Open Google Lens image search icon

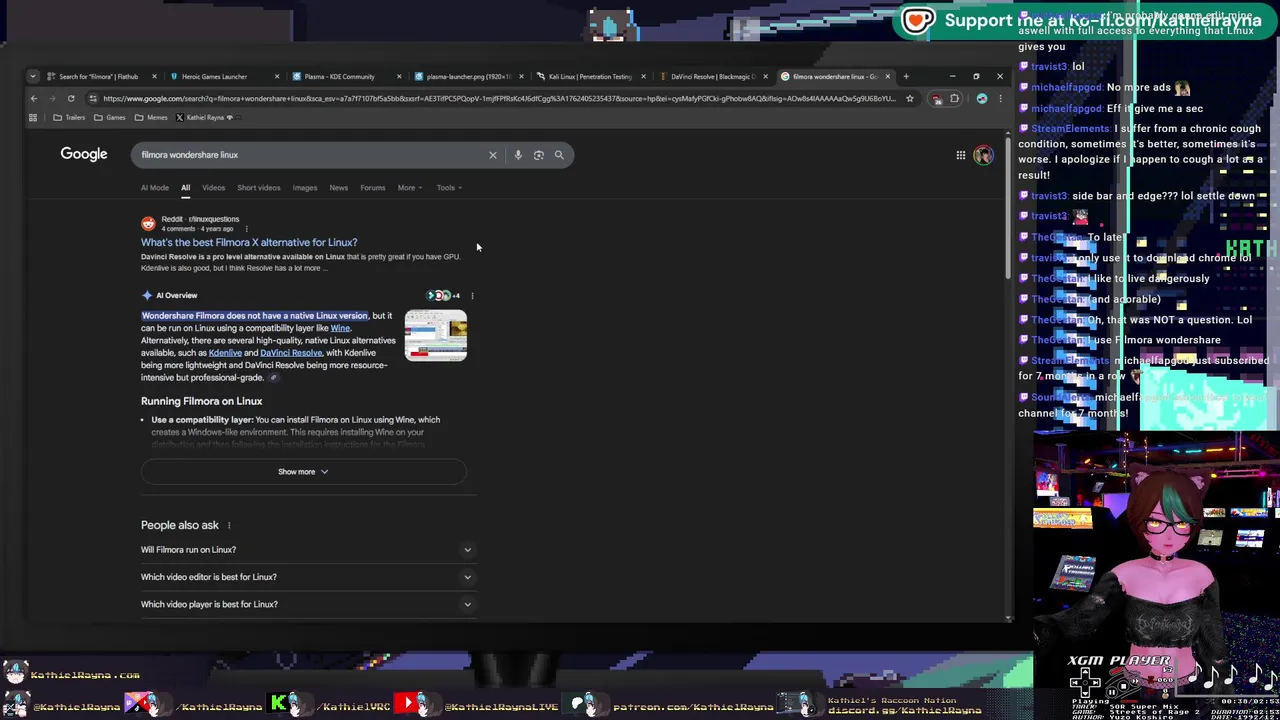coord(538,155)
